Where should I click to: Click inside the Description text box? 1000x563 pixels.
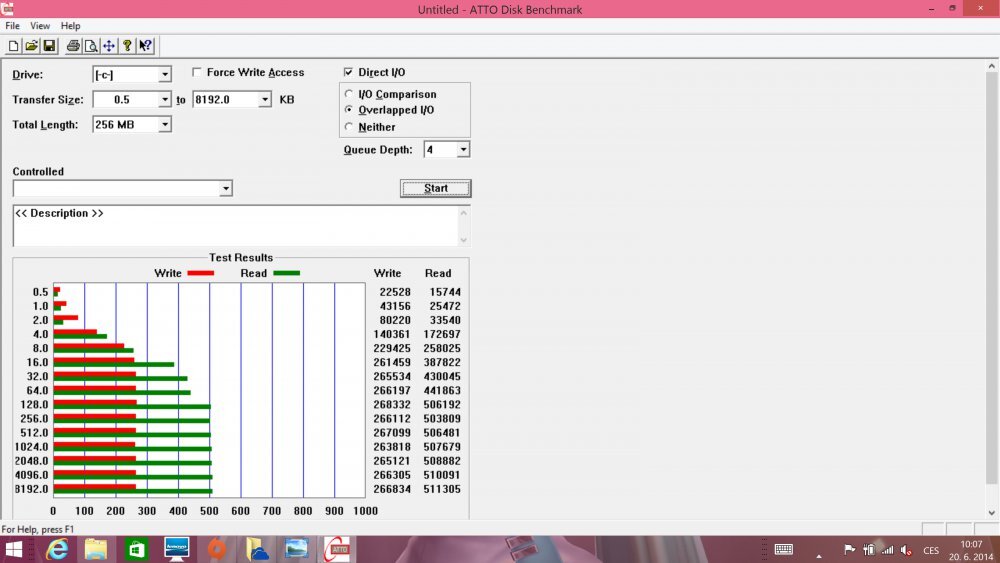point(235,228)
